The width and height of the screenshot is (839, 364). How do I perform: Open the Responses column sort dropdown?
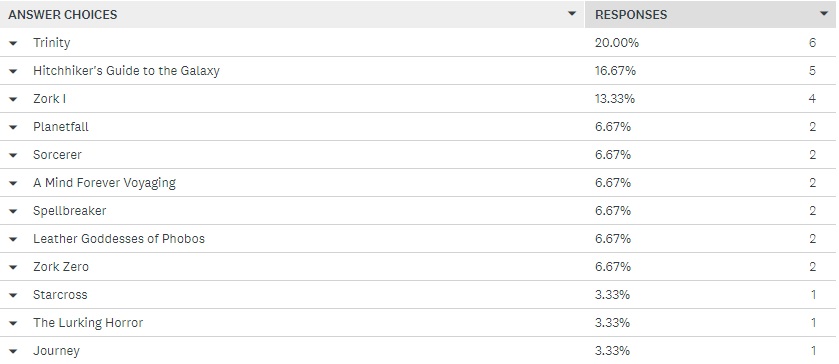(x=824, y=14)
